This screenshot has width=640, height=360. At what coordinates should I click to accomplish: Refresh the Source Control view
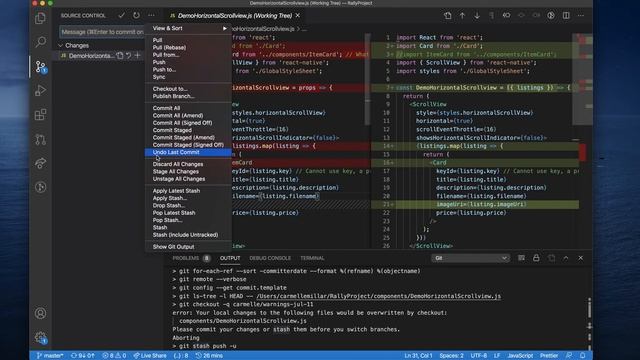[x=136, y=16]
